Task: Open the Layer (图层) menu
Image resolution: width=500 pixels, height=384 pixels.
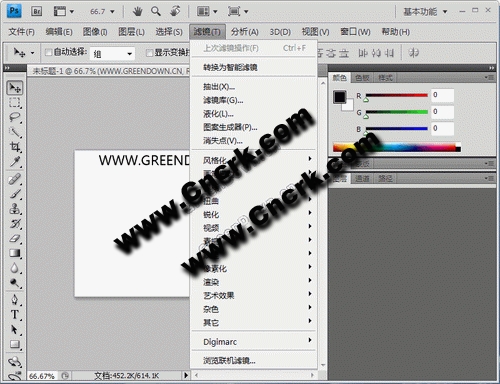Action: (131, 32)
